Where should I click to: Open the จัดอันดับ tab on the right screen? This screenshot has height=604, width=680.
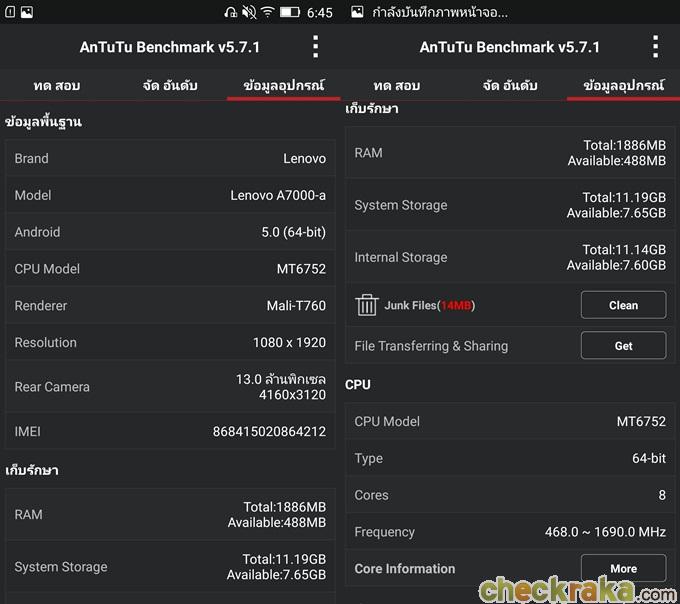point(510,86)
